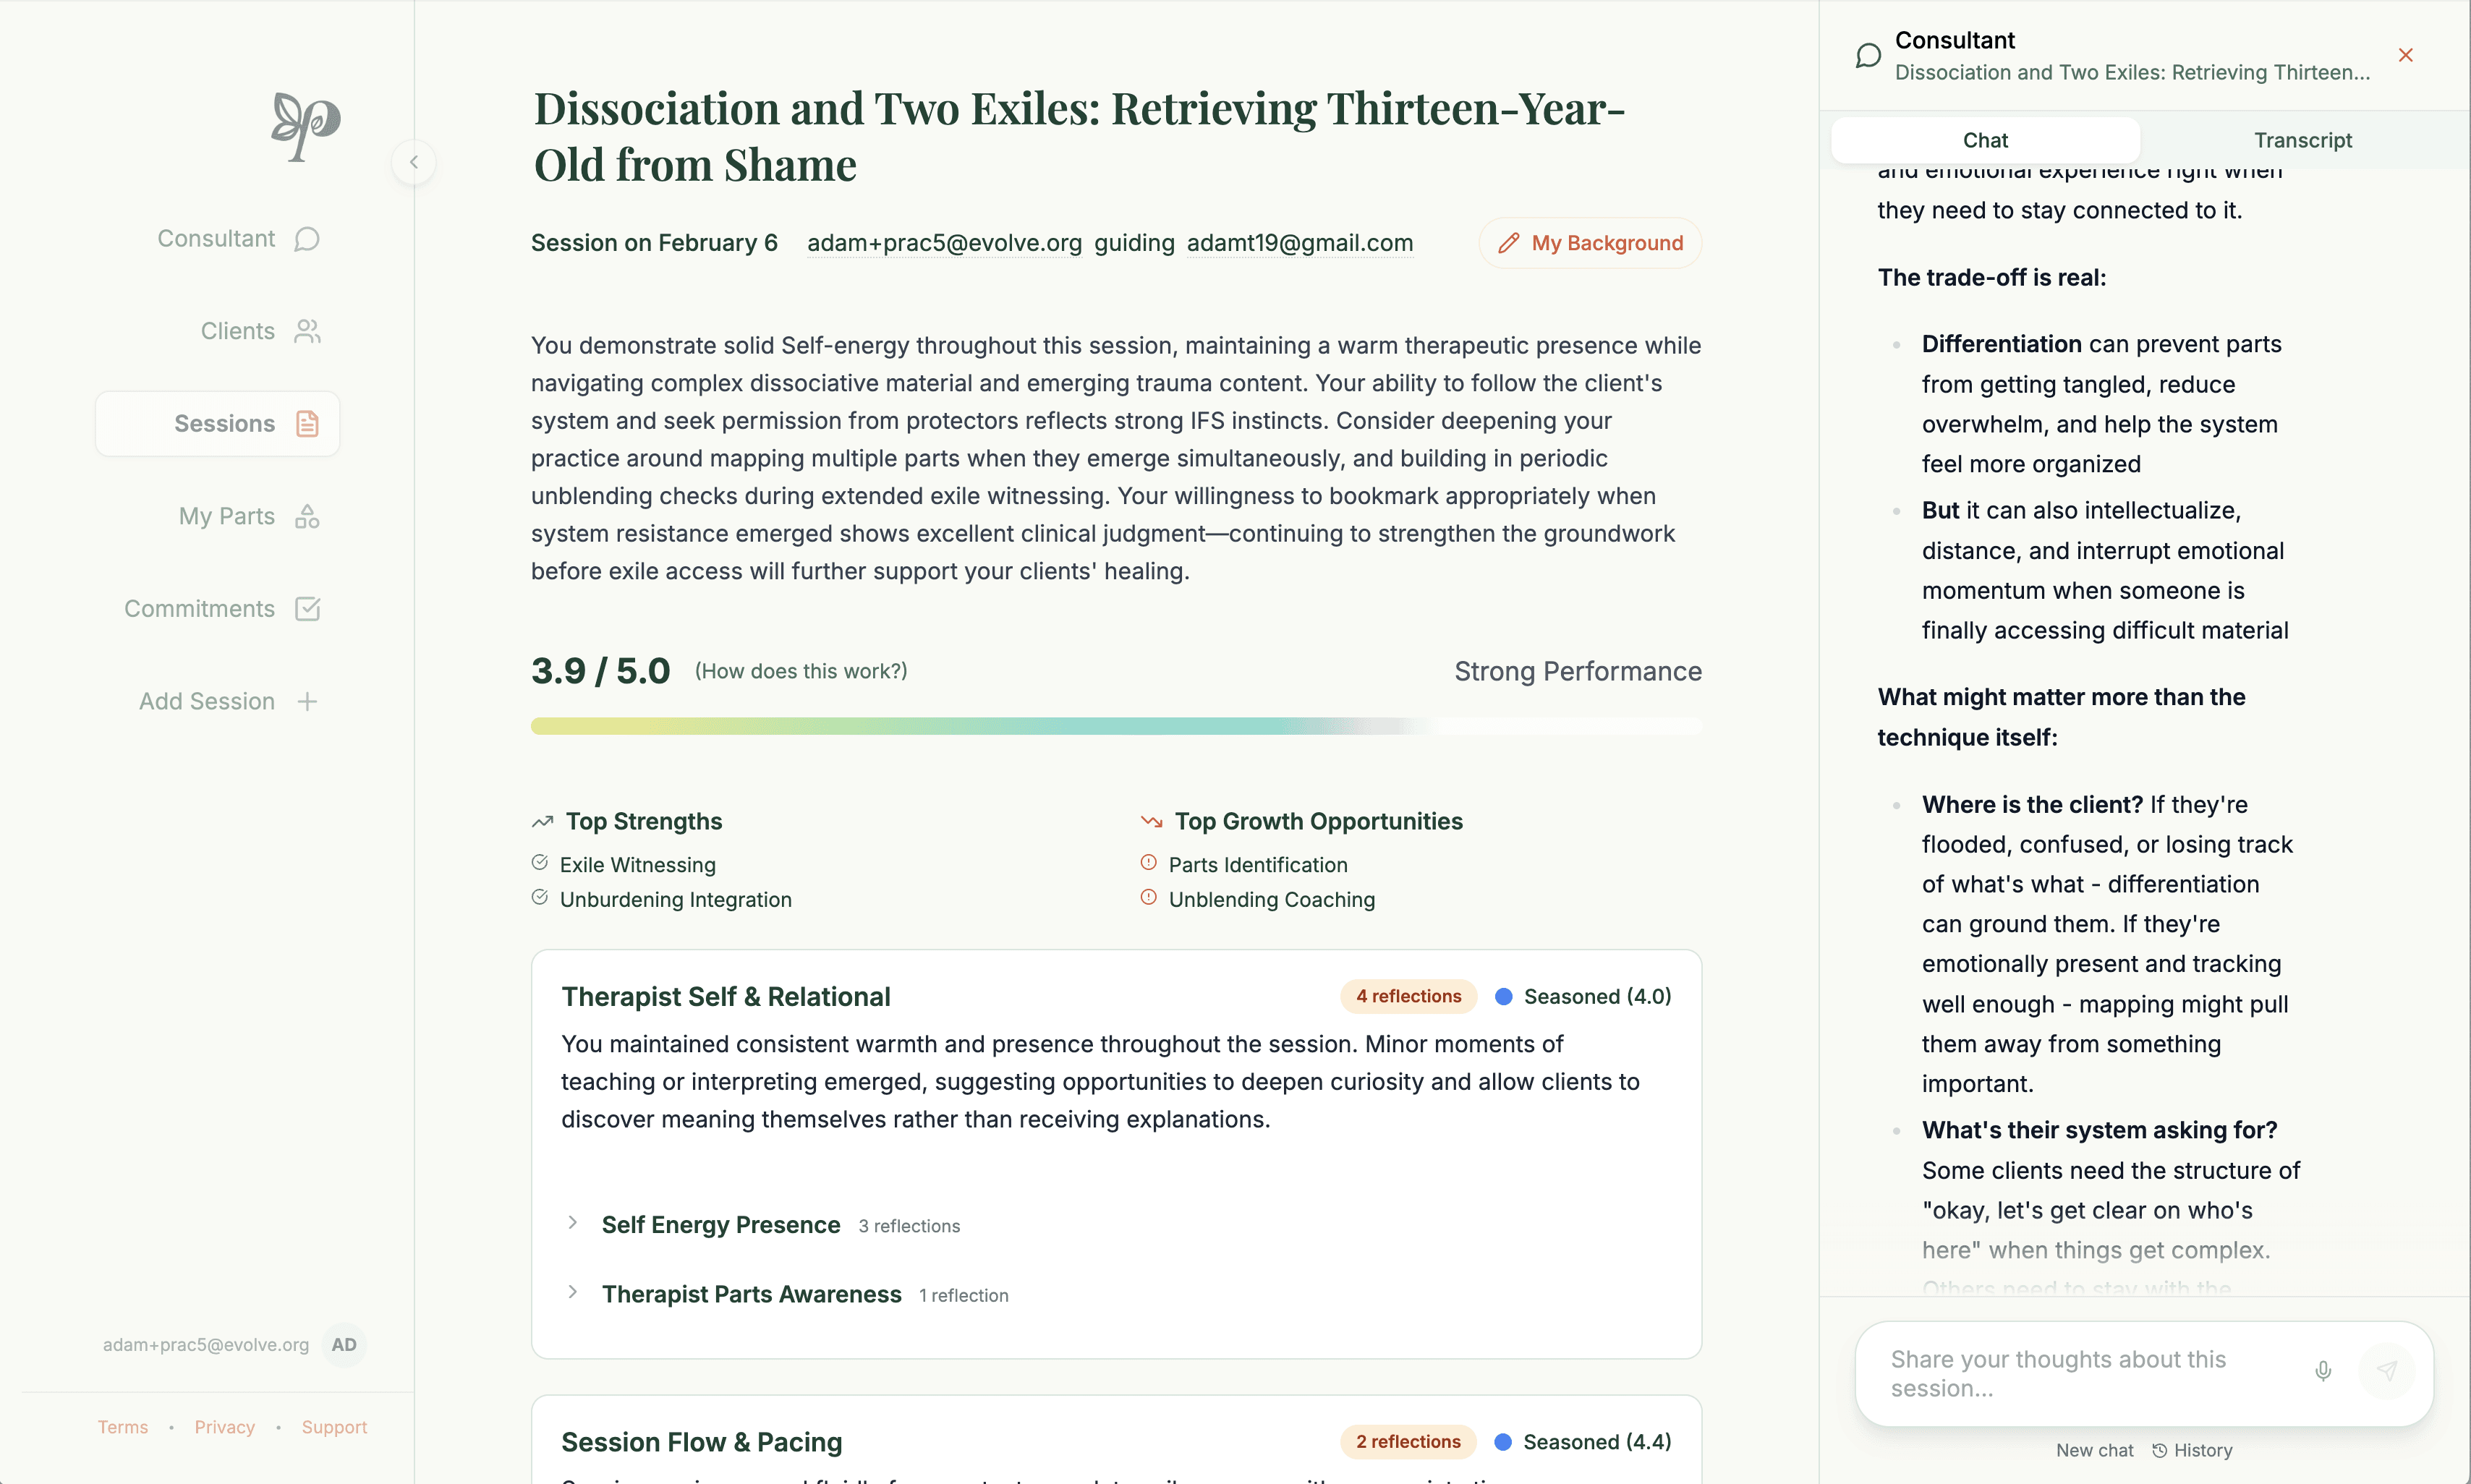This screenshot has width=2471, height=1484.
Task: Click the Clients people icon
Action: point(307,331)
